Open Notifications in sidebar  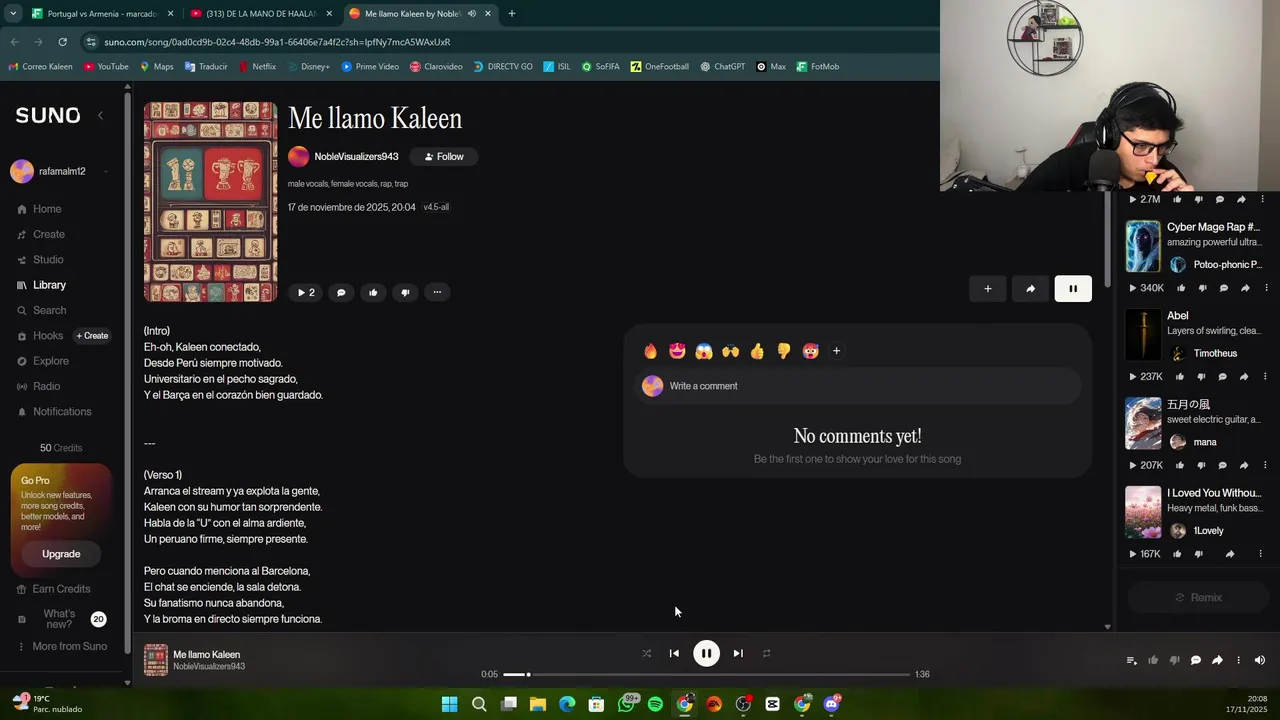click(x=54, y=412)
